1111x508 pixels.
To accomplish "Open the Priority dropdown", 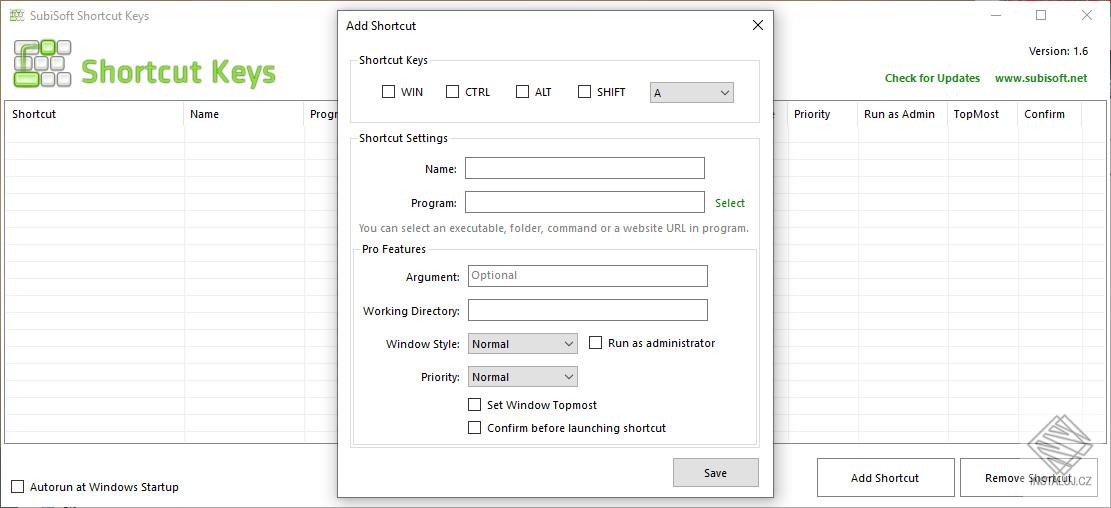I will [x=523, y=377].
